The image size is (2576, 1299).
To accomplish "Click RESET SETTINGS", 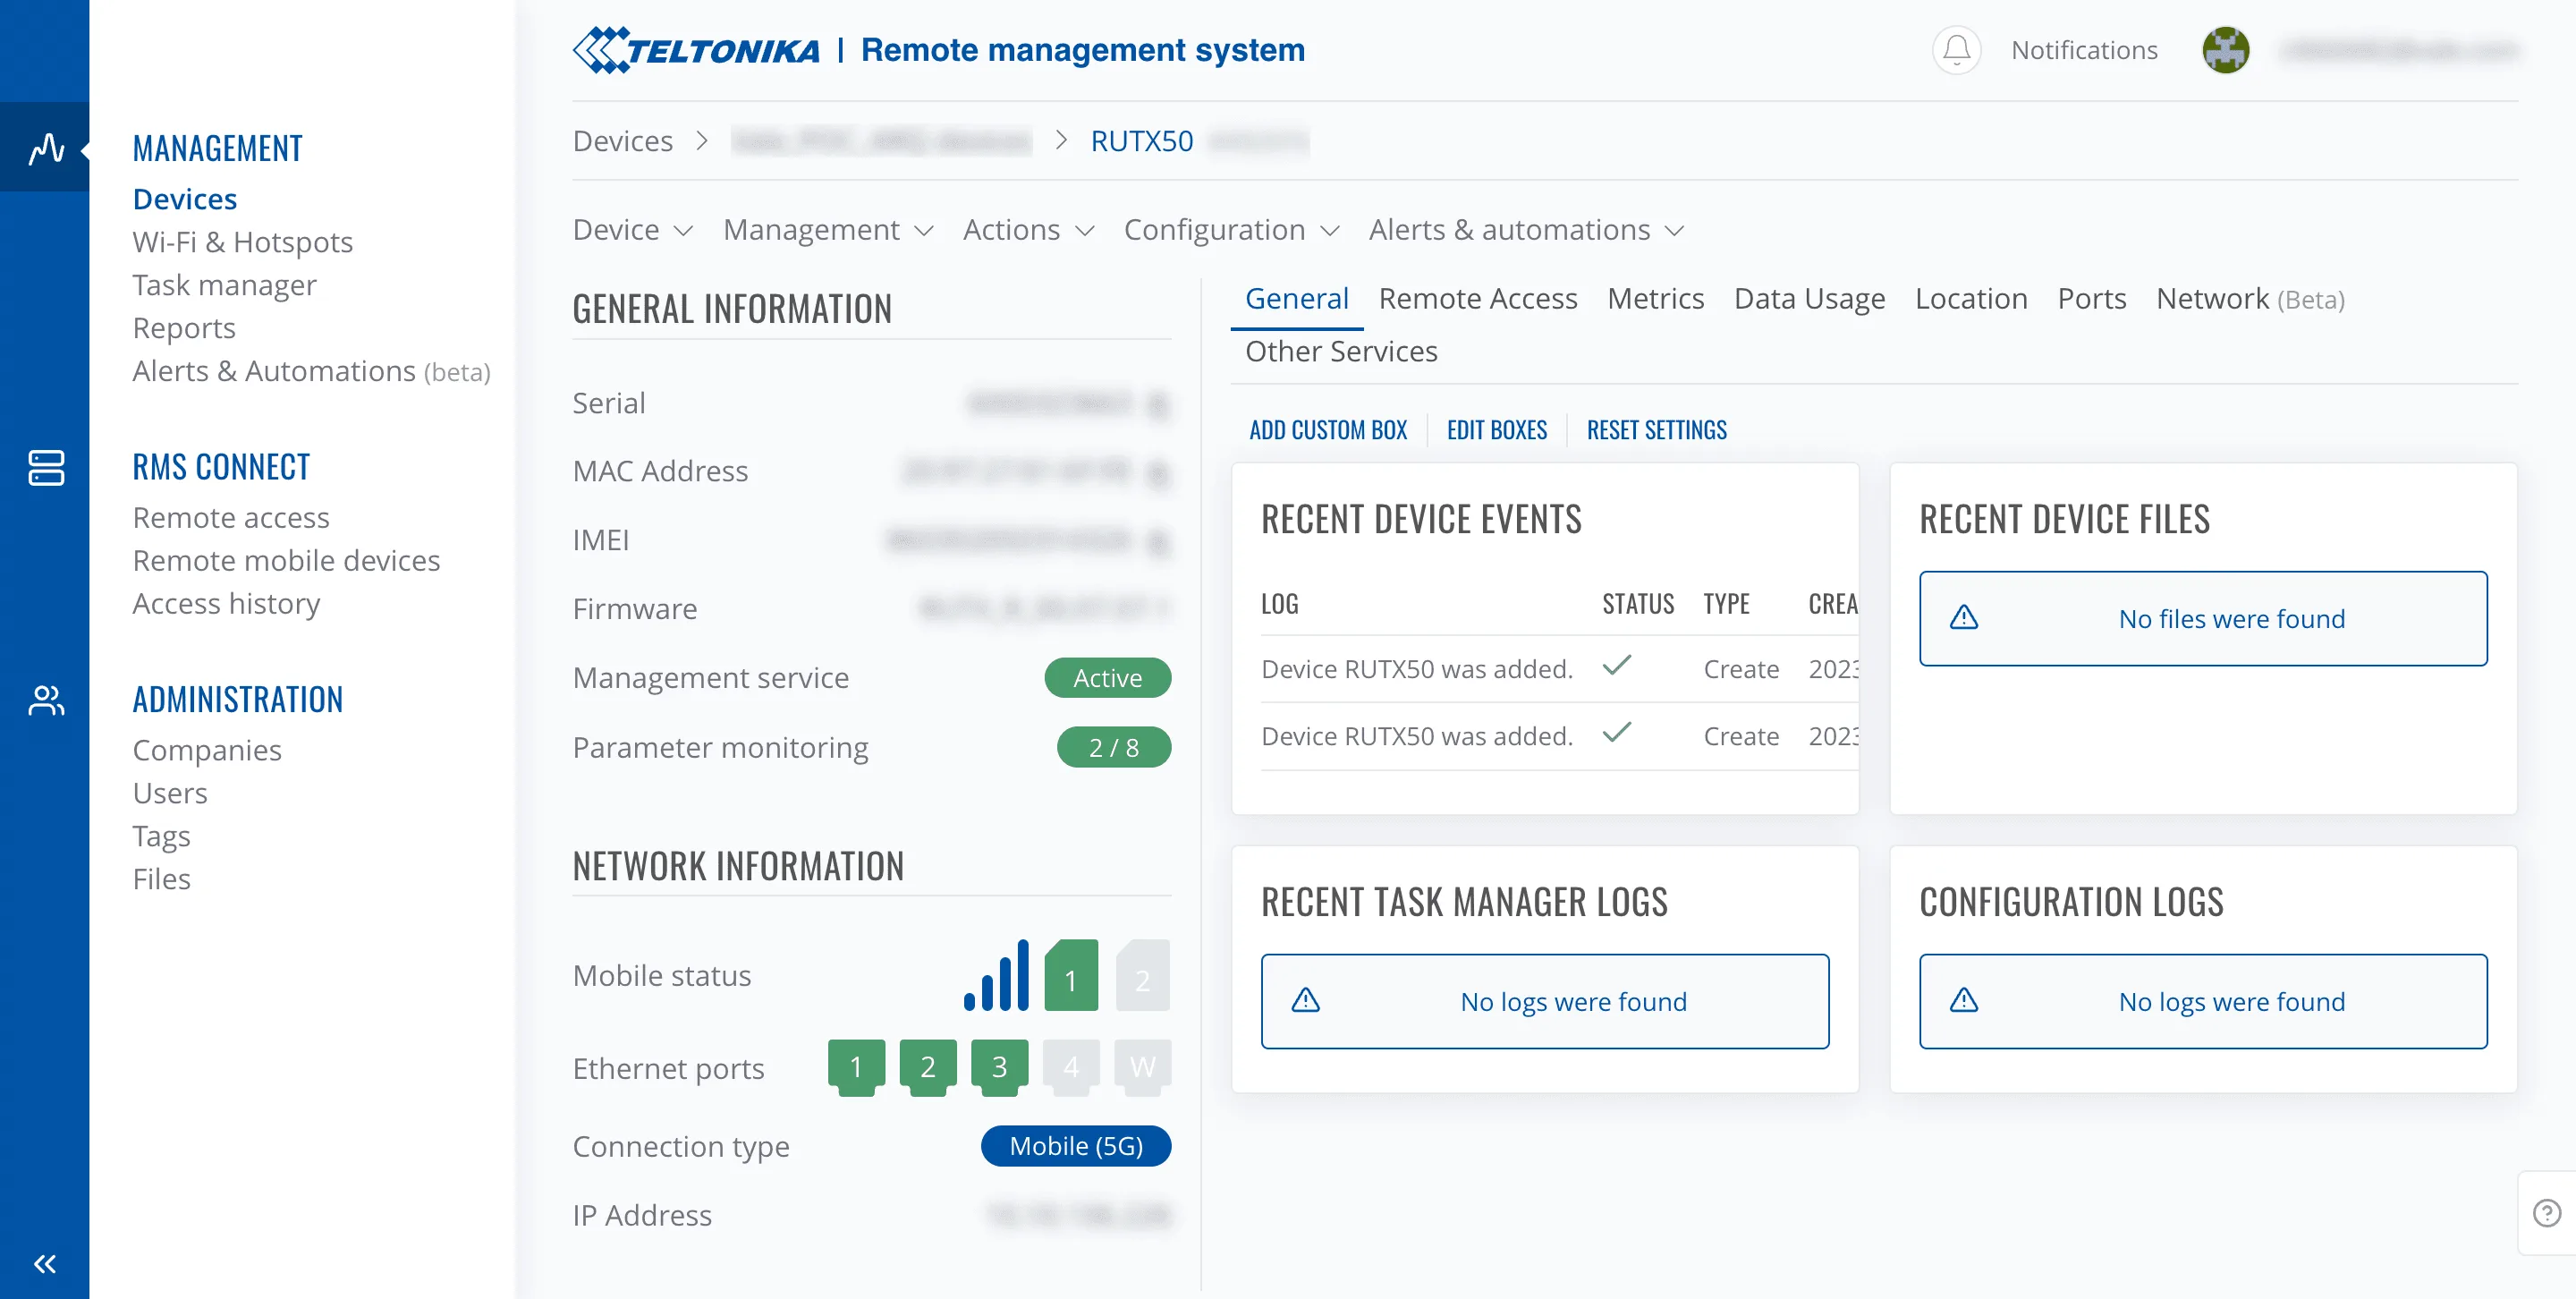I will click(x=1656, y=430).
